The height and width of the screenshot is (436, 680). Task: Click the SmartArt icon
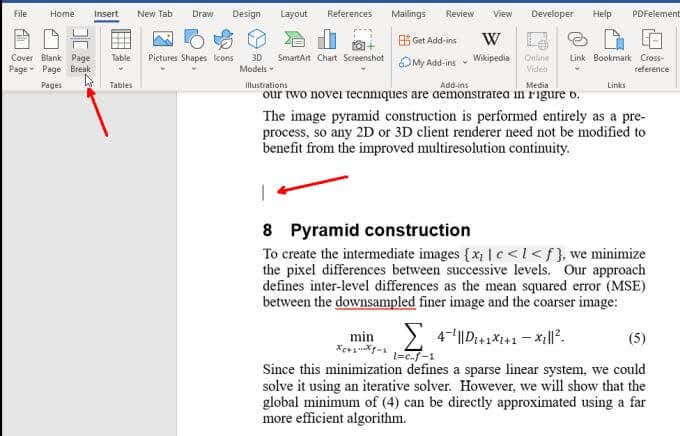pos(294,46)
